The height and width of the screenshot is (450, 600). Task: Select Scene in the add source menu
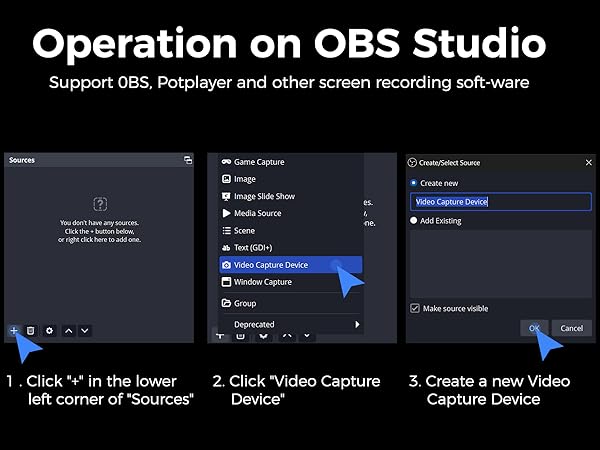point(291,231)
